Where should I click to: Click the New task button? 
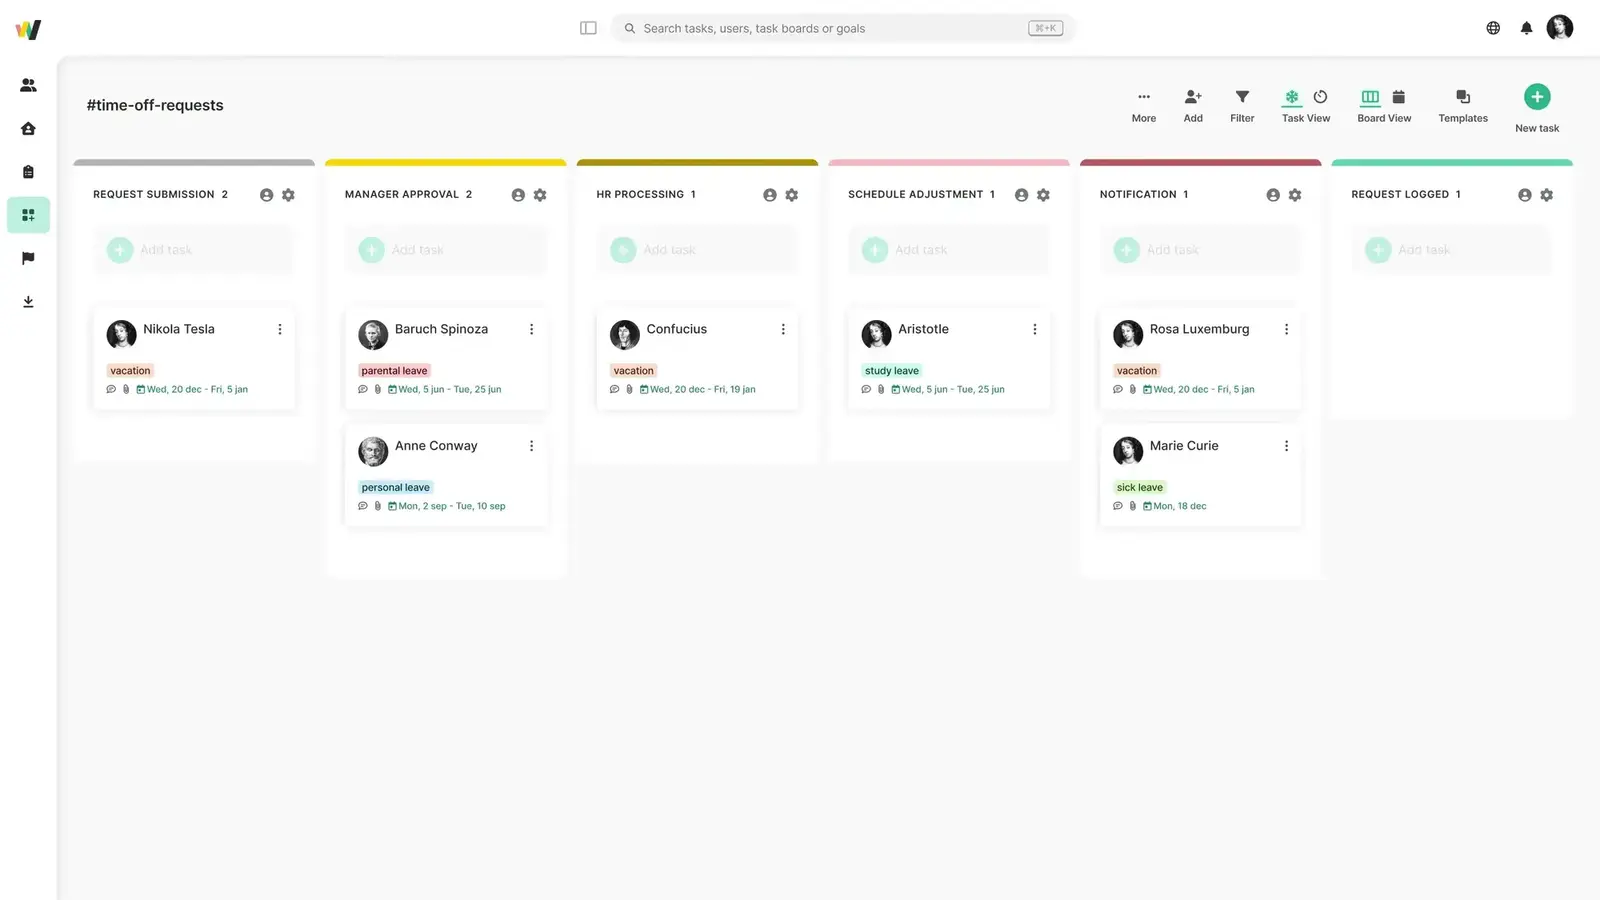point(1537,98)
